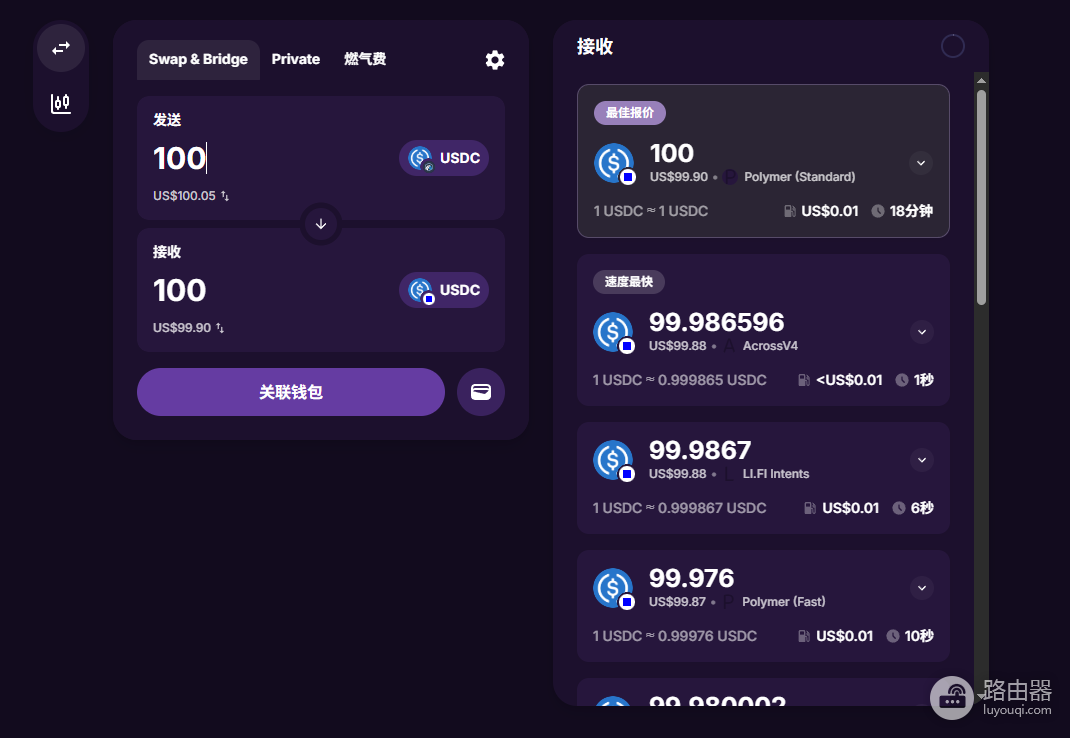Viewport: 1070px width, 738px height.
Task: Click the wallet card icon beside 关联钱包
Action: click(481, 392)
